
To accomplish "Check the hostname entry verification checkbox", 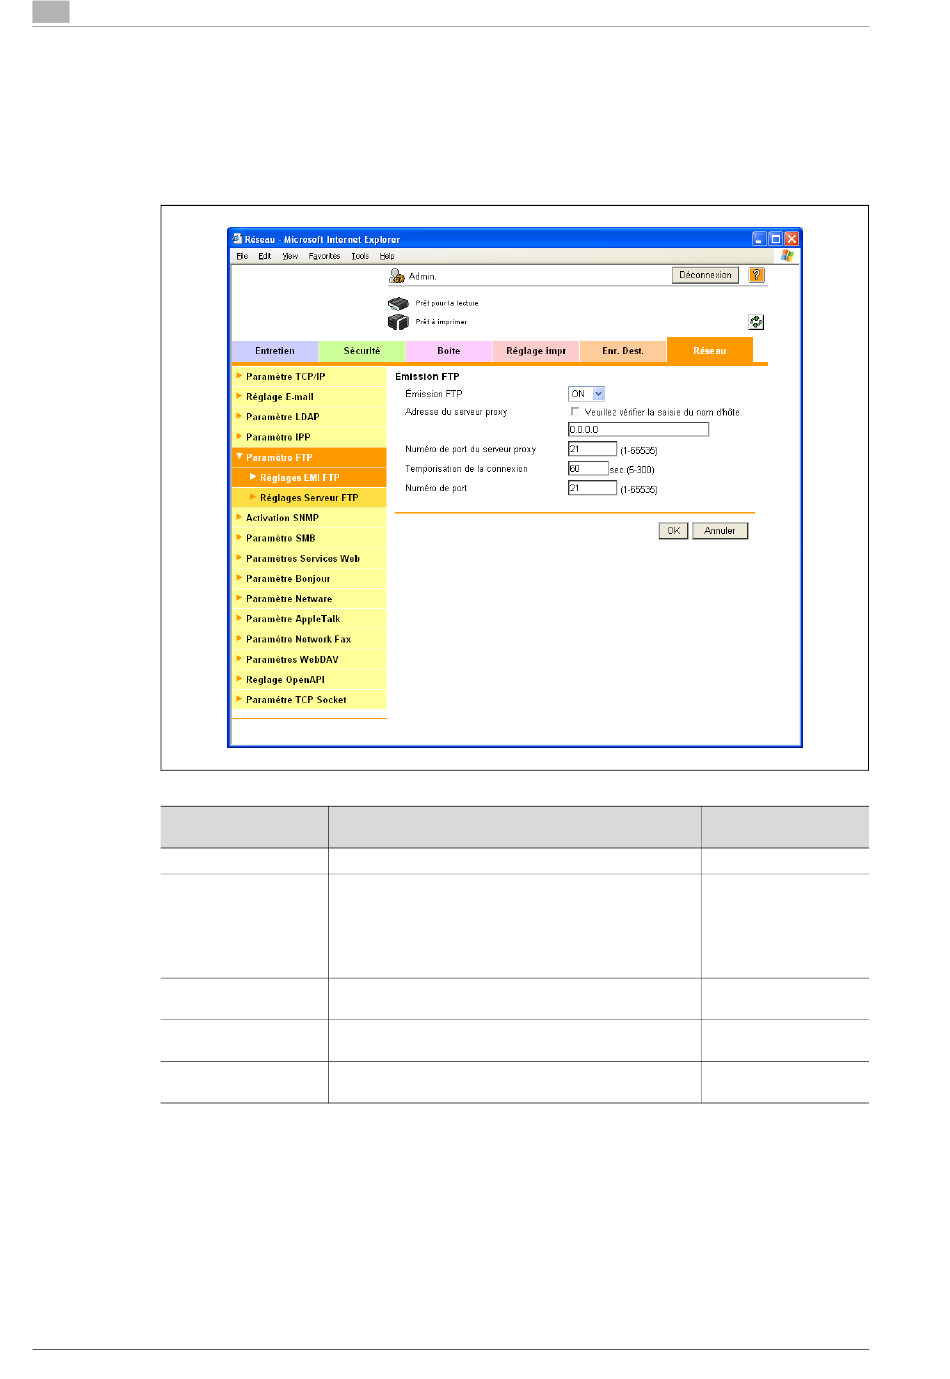I will 575,411.
